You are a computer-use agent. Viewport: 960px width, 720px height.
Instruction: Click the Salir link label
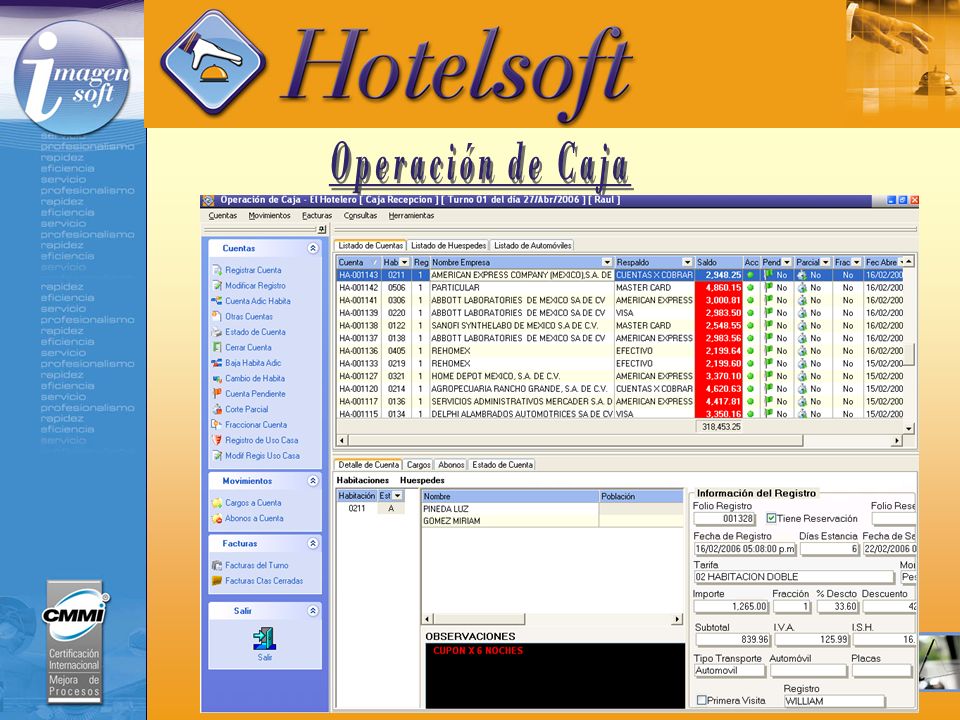click(x=264, y=657)
